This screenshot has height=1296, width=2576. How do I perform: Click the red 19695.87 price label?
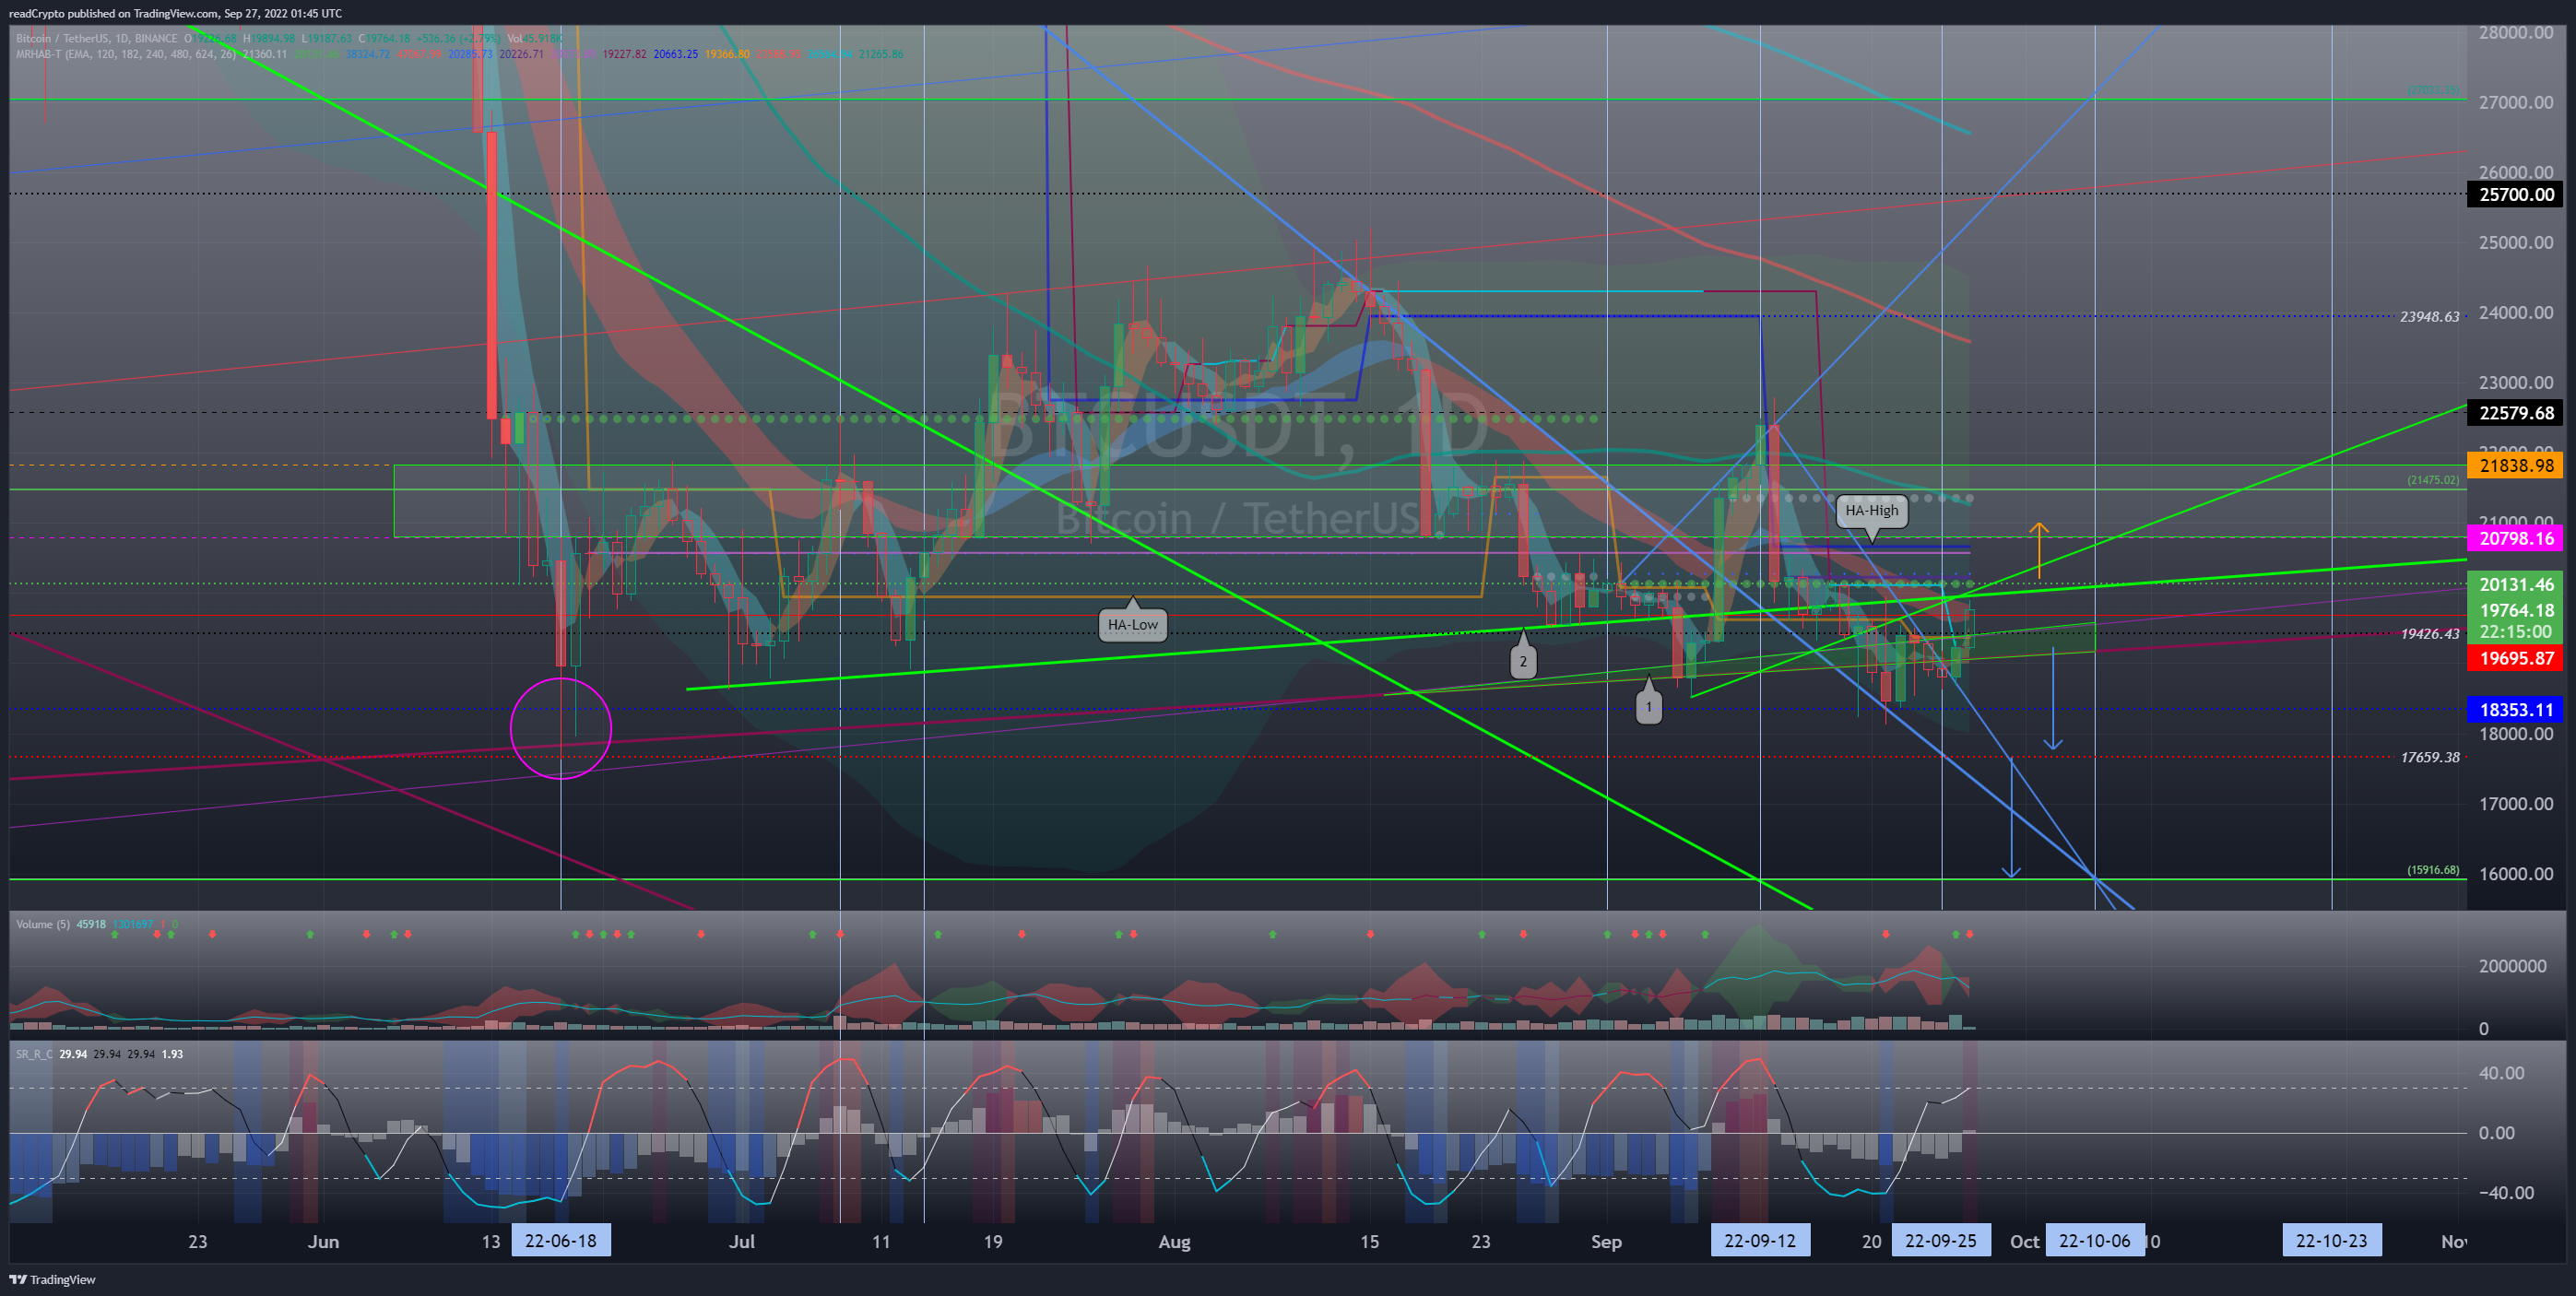(2516, 658)
